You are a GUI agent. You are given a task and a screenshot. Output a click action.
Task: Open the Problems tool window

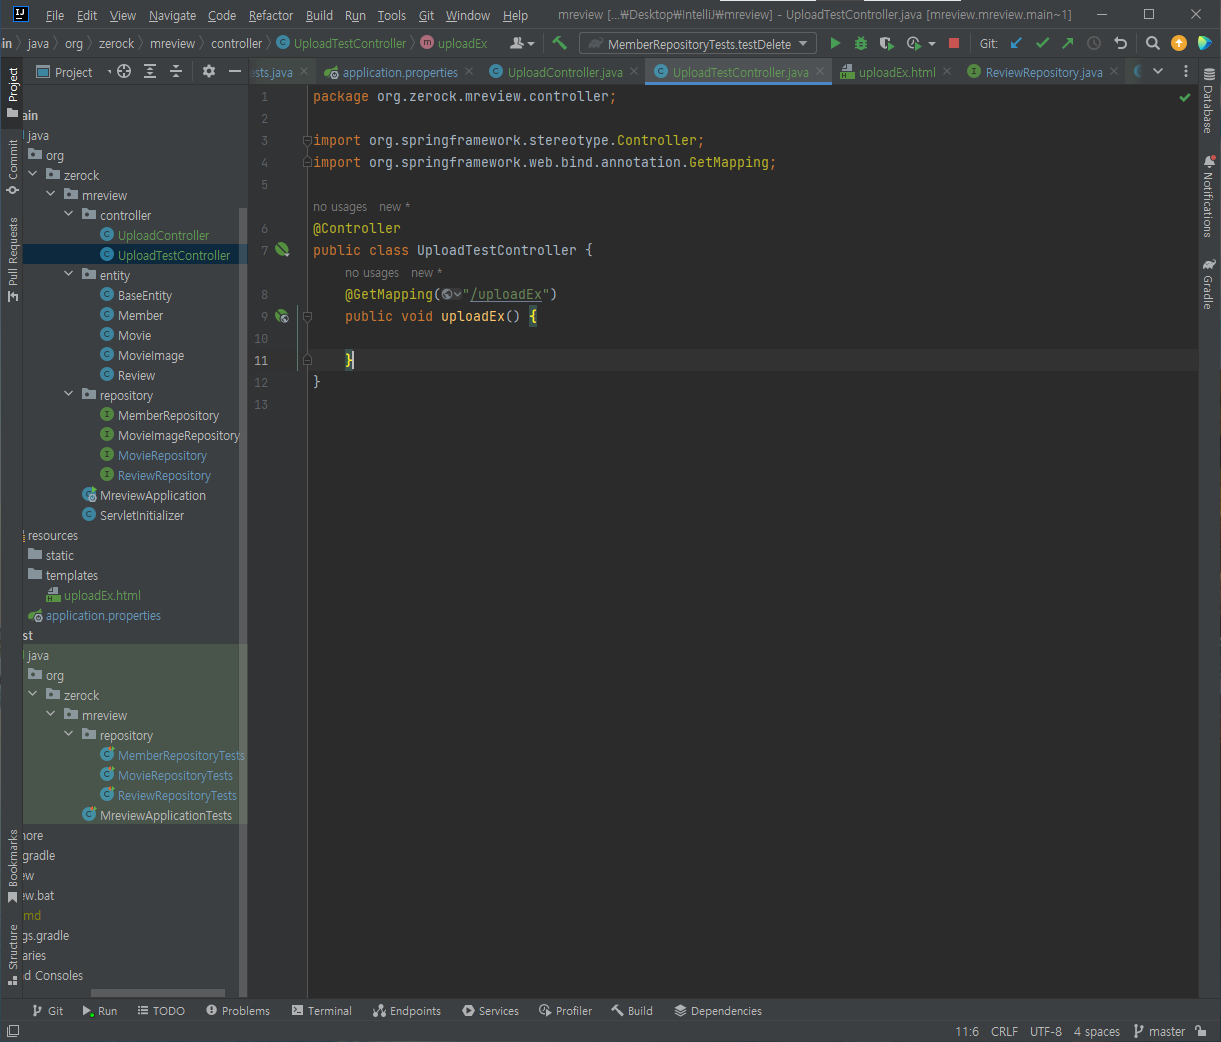click(238, 1011)
